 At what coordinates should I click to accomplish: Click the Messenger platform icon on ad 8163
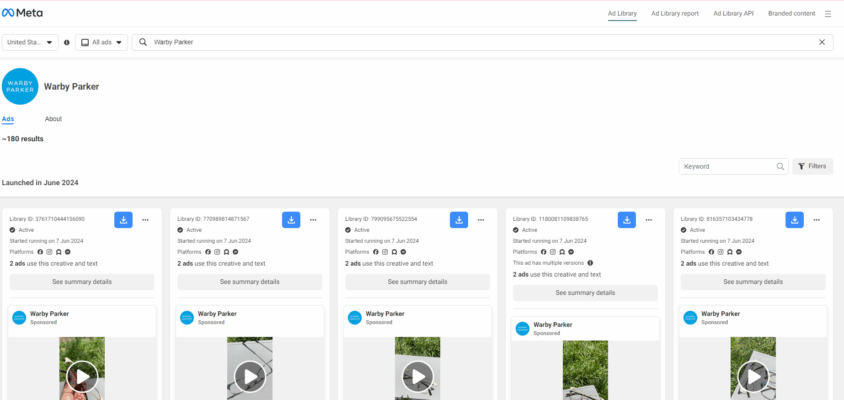739,252
